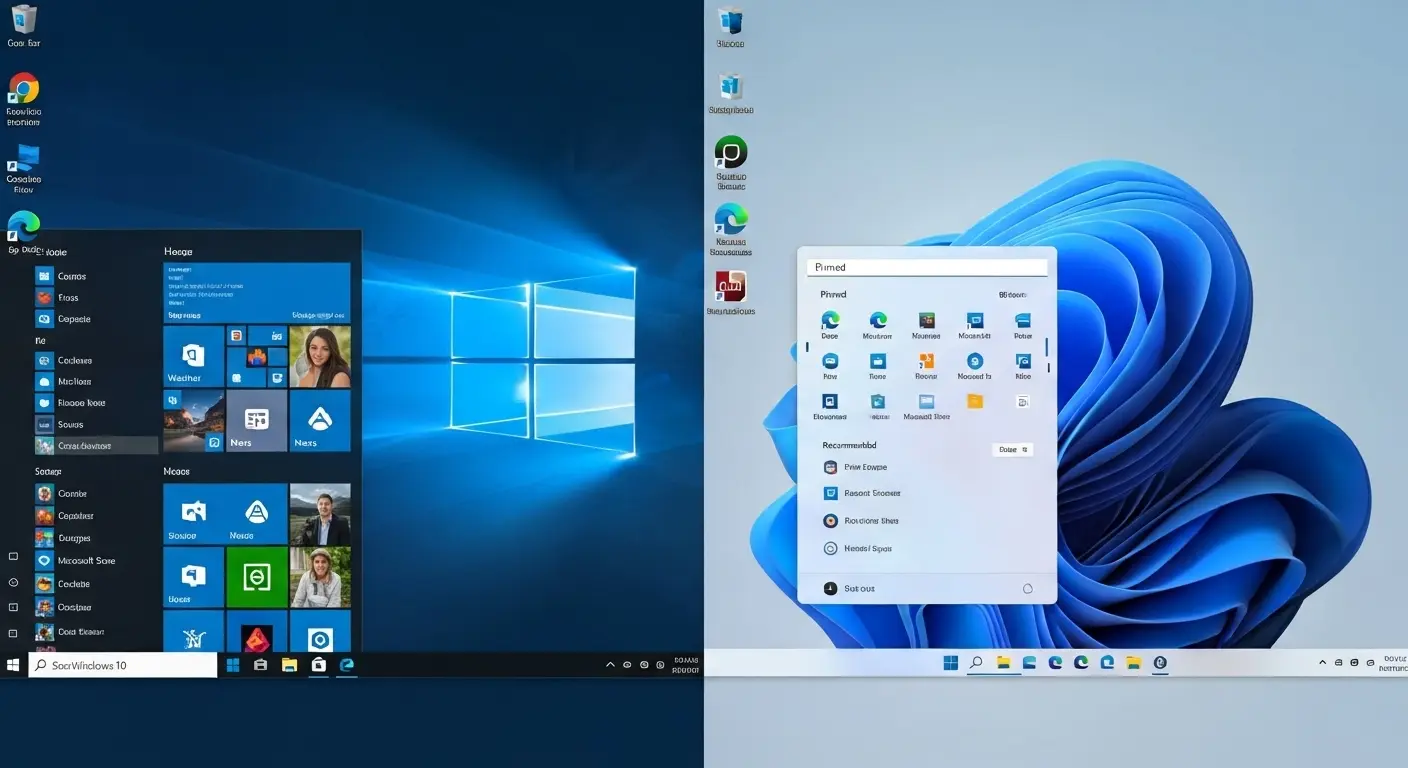
Task: Click the round rightmost Windows 11 taskbar app icon
Action: coord(1160,662)
